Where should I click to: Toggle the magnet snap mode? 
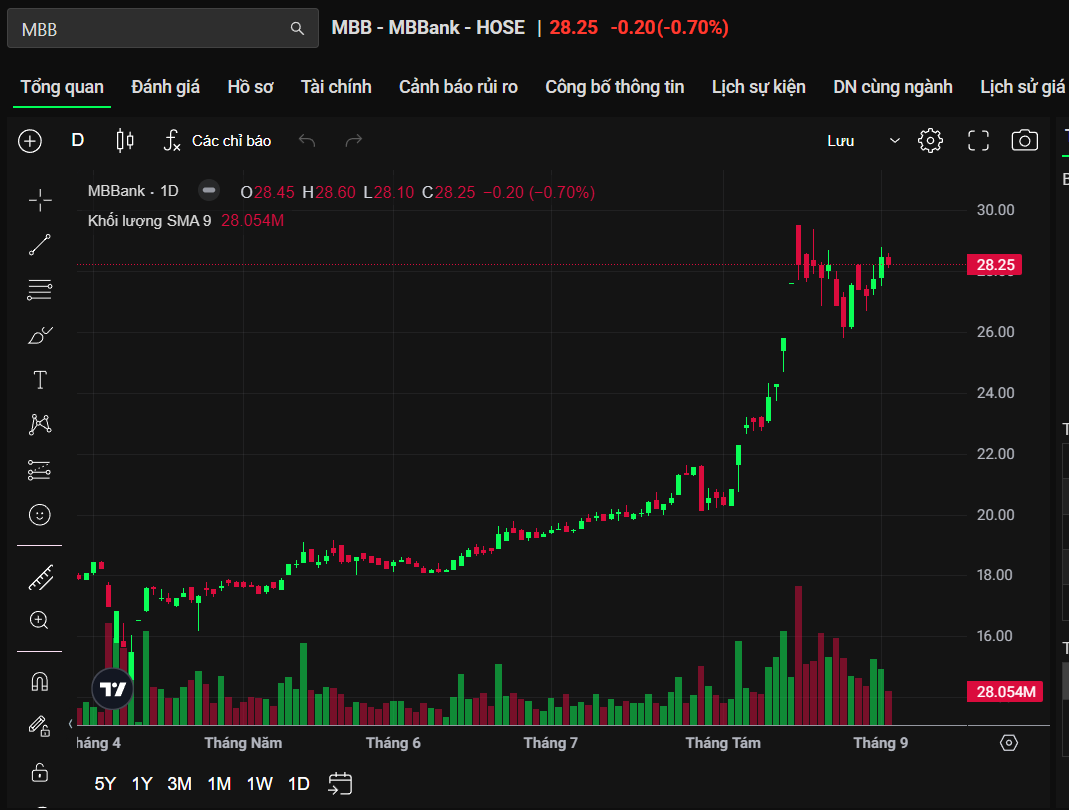[40, 681]
